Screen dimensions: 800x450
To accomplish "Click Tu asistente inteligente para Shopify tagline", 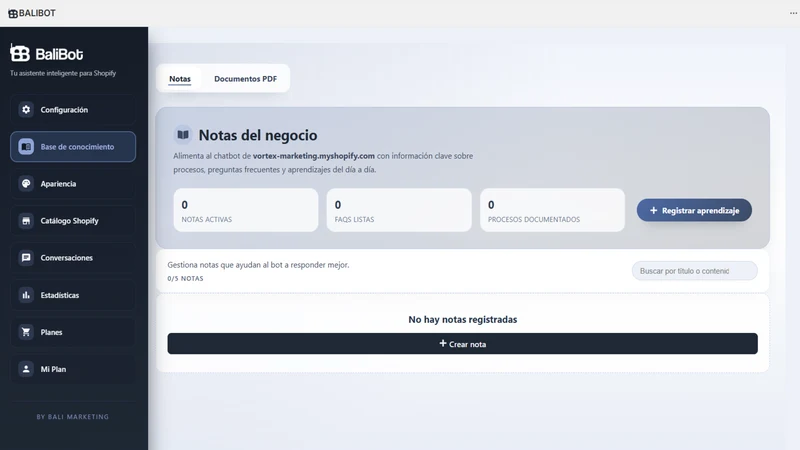I will coord(63,73).
